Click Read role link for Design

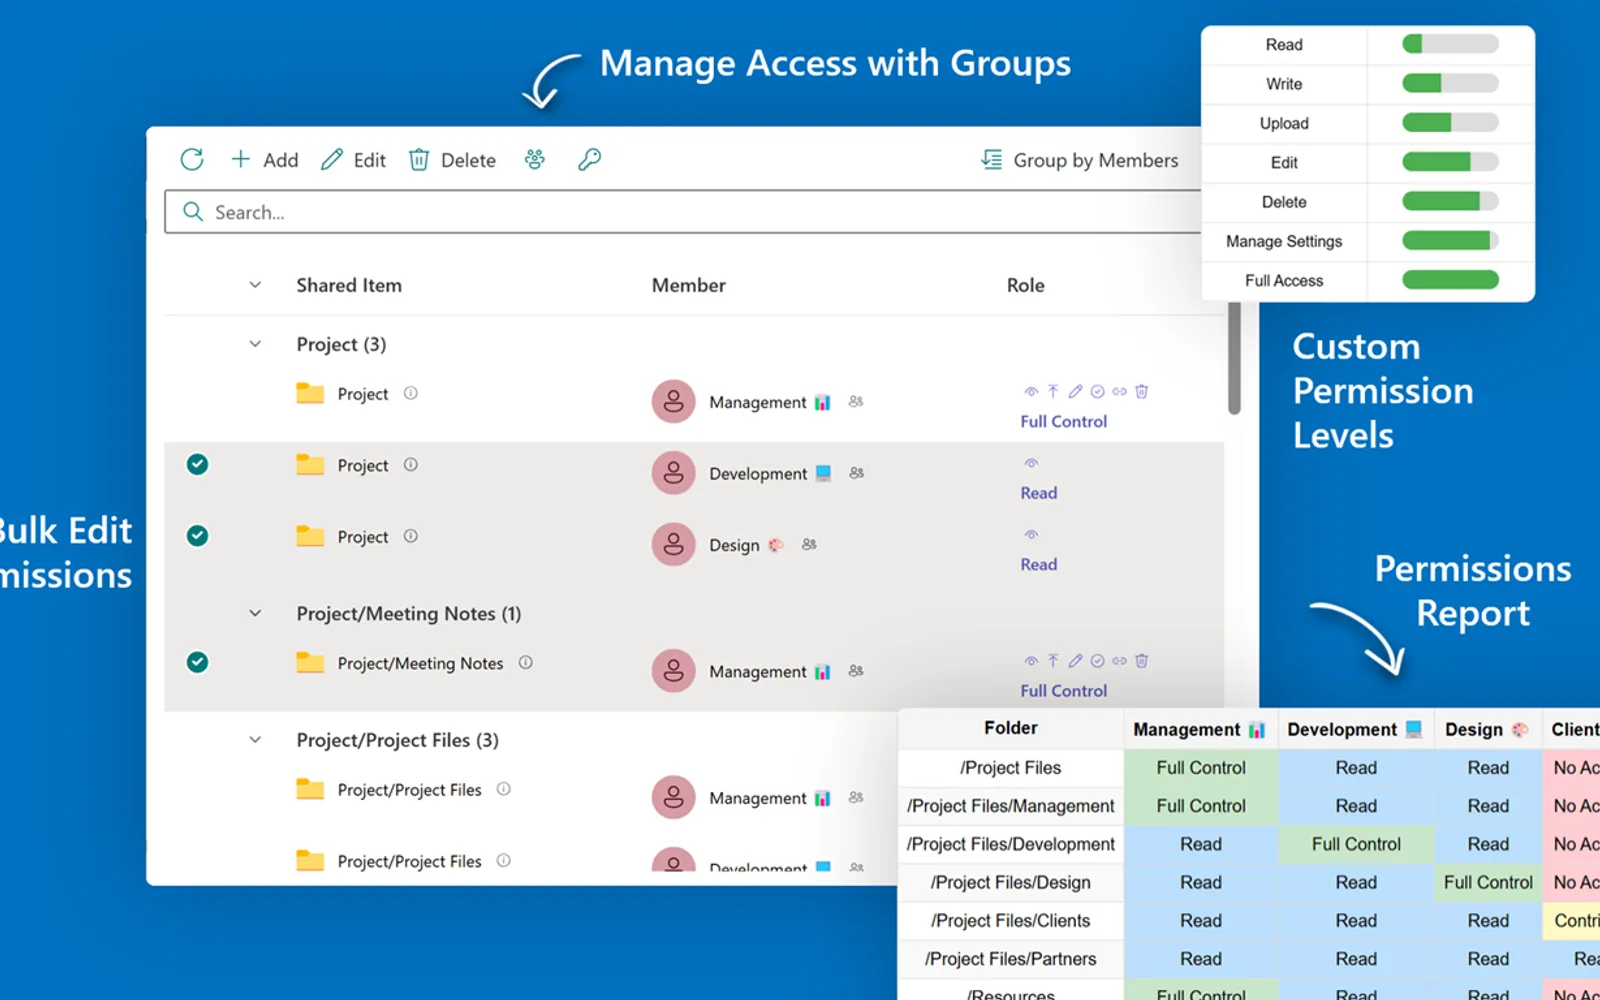tap(1038, 564)
